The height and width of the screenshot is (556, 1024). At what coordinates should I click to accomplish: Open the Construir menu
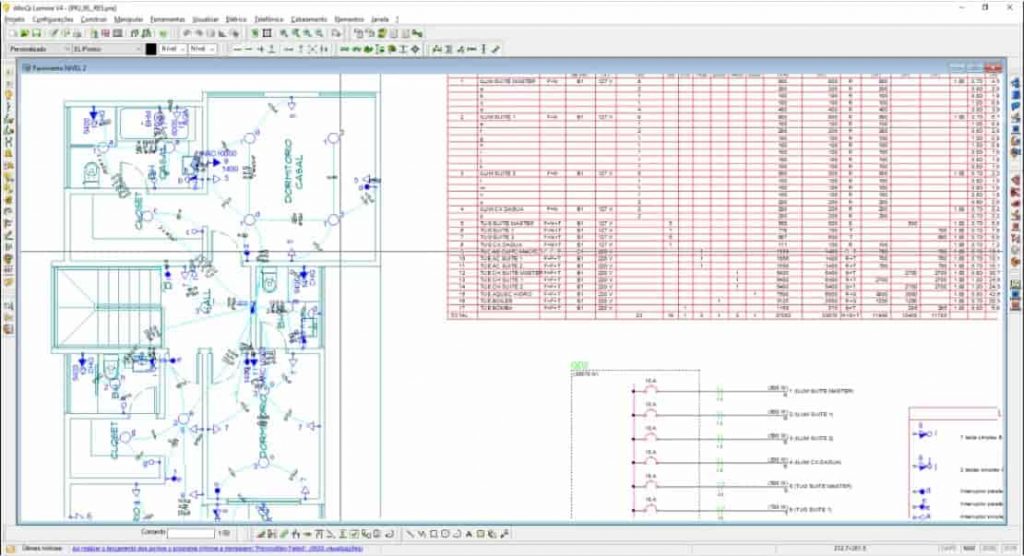(93, 20)
